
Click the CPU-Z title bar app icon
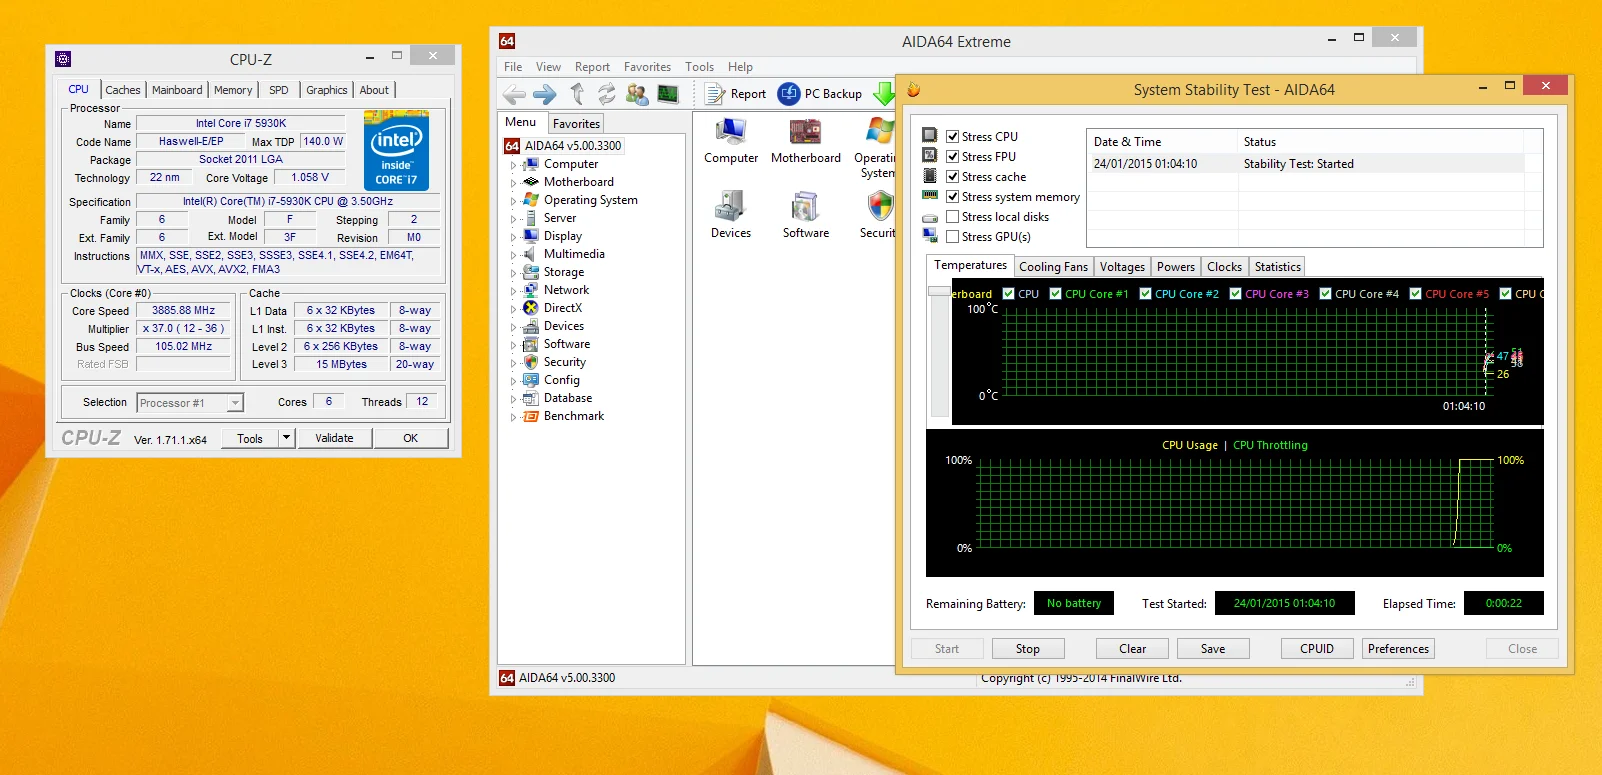pos(63,59)
